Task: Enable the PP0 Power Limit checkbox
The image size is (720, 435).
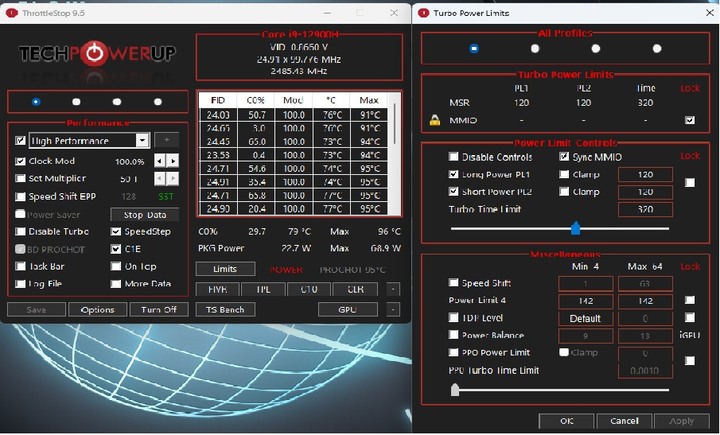Action: pos(453,352)
